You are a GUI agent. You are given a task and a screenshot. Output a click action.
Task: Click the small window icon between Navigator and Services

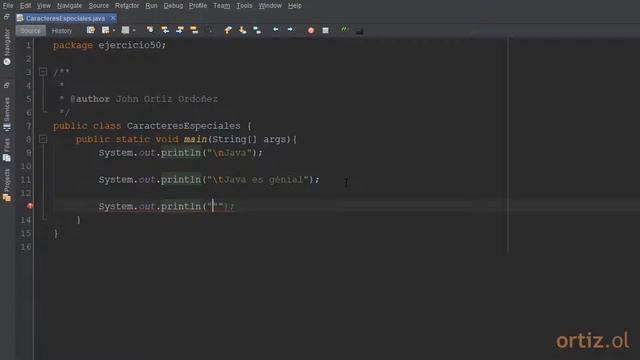click(x=7, y=85)
